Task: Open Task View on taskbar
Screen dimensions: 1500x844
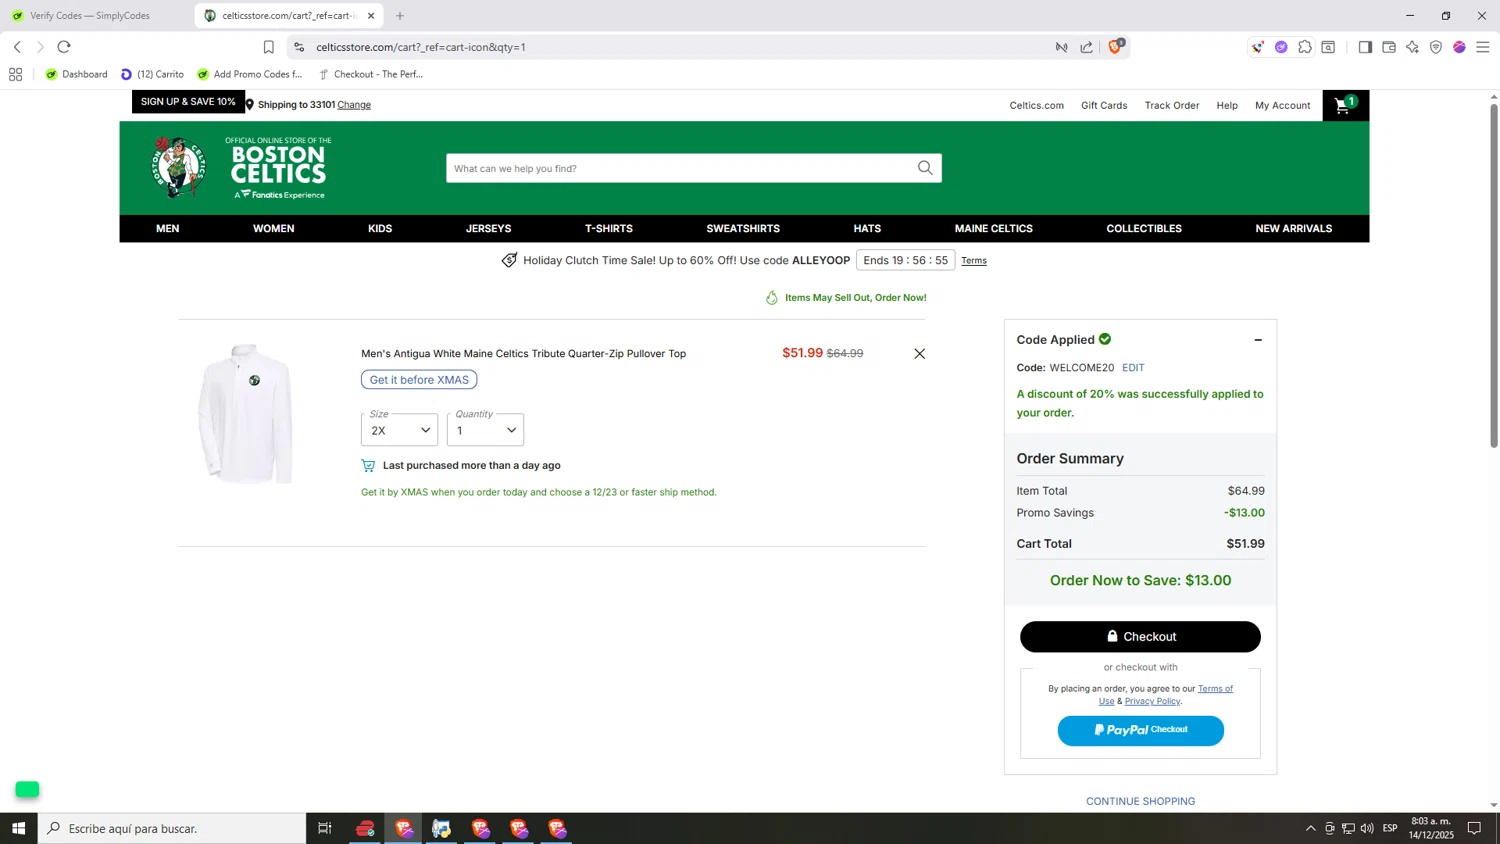Action: click(x=325, y=828)
